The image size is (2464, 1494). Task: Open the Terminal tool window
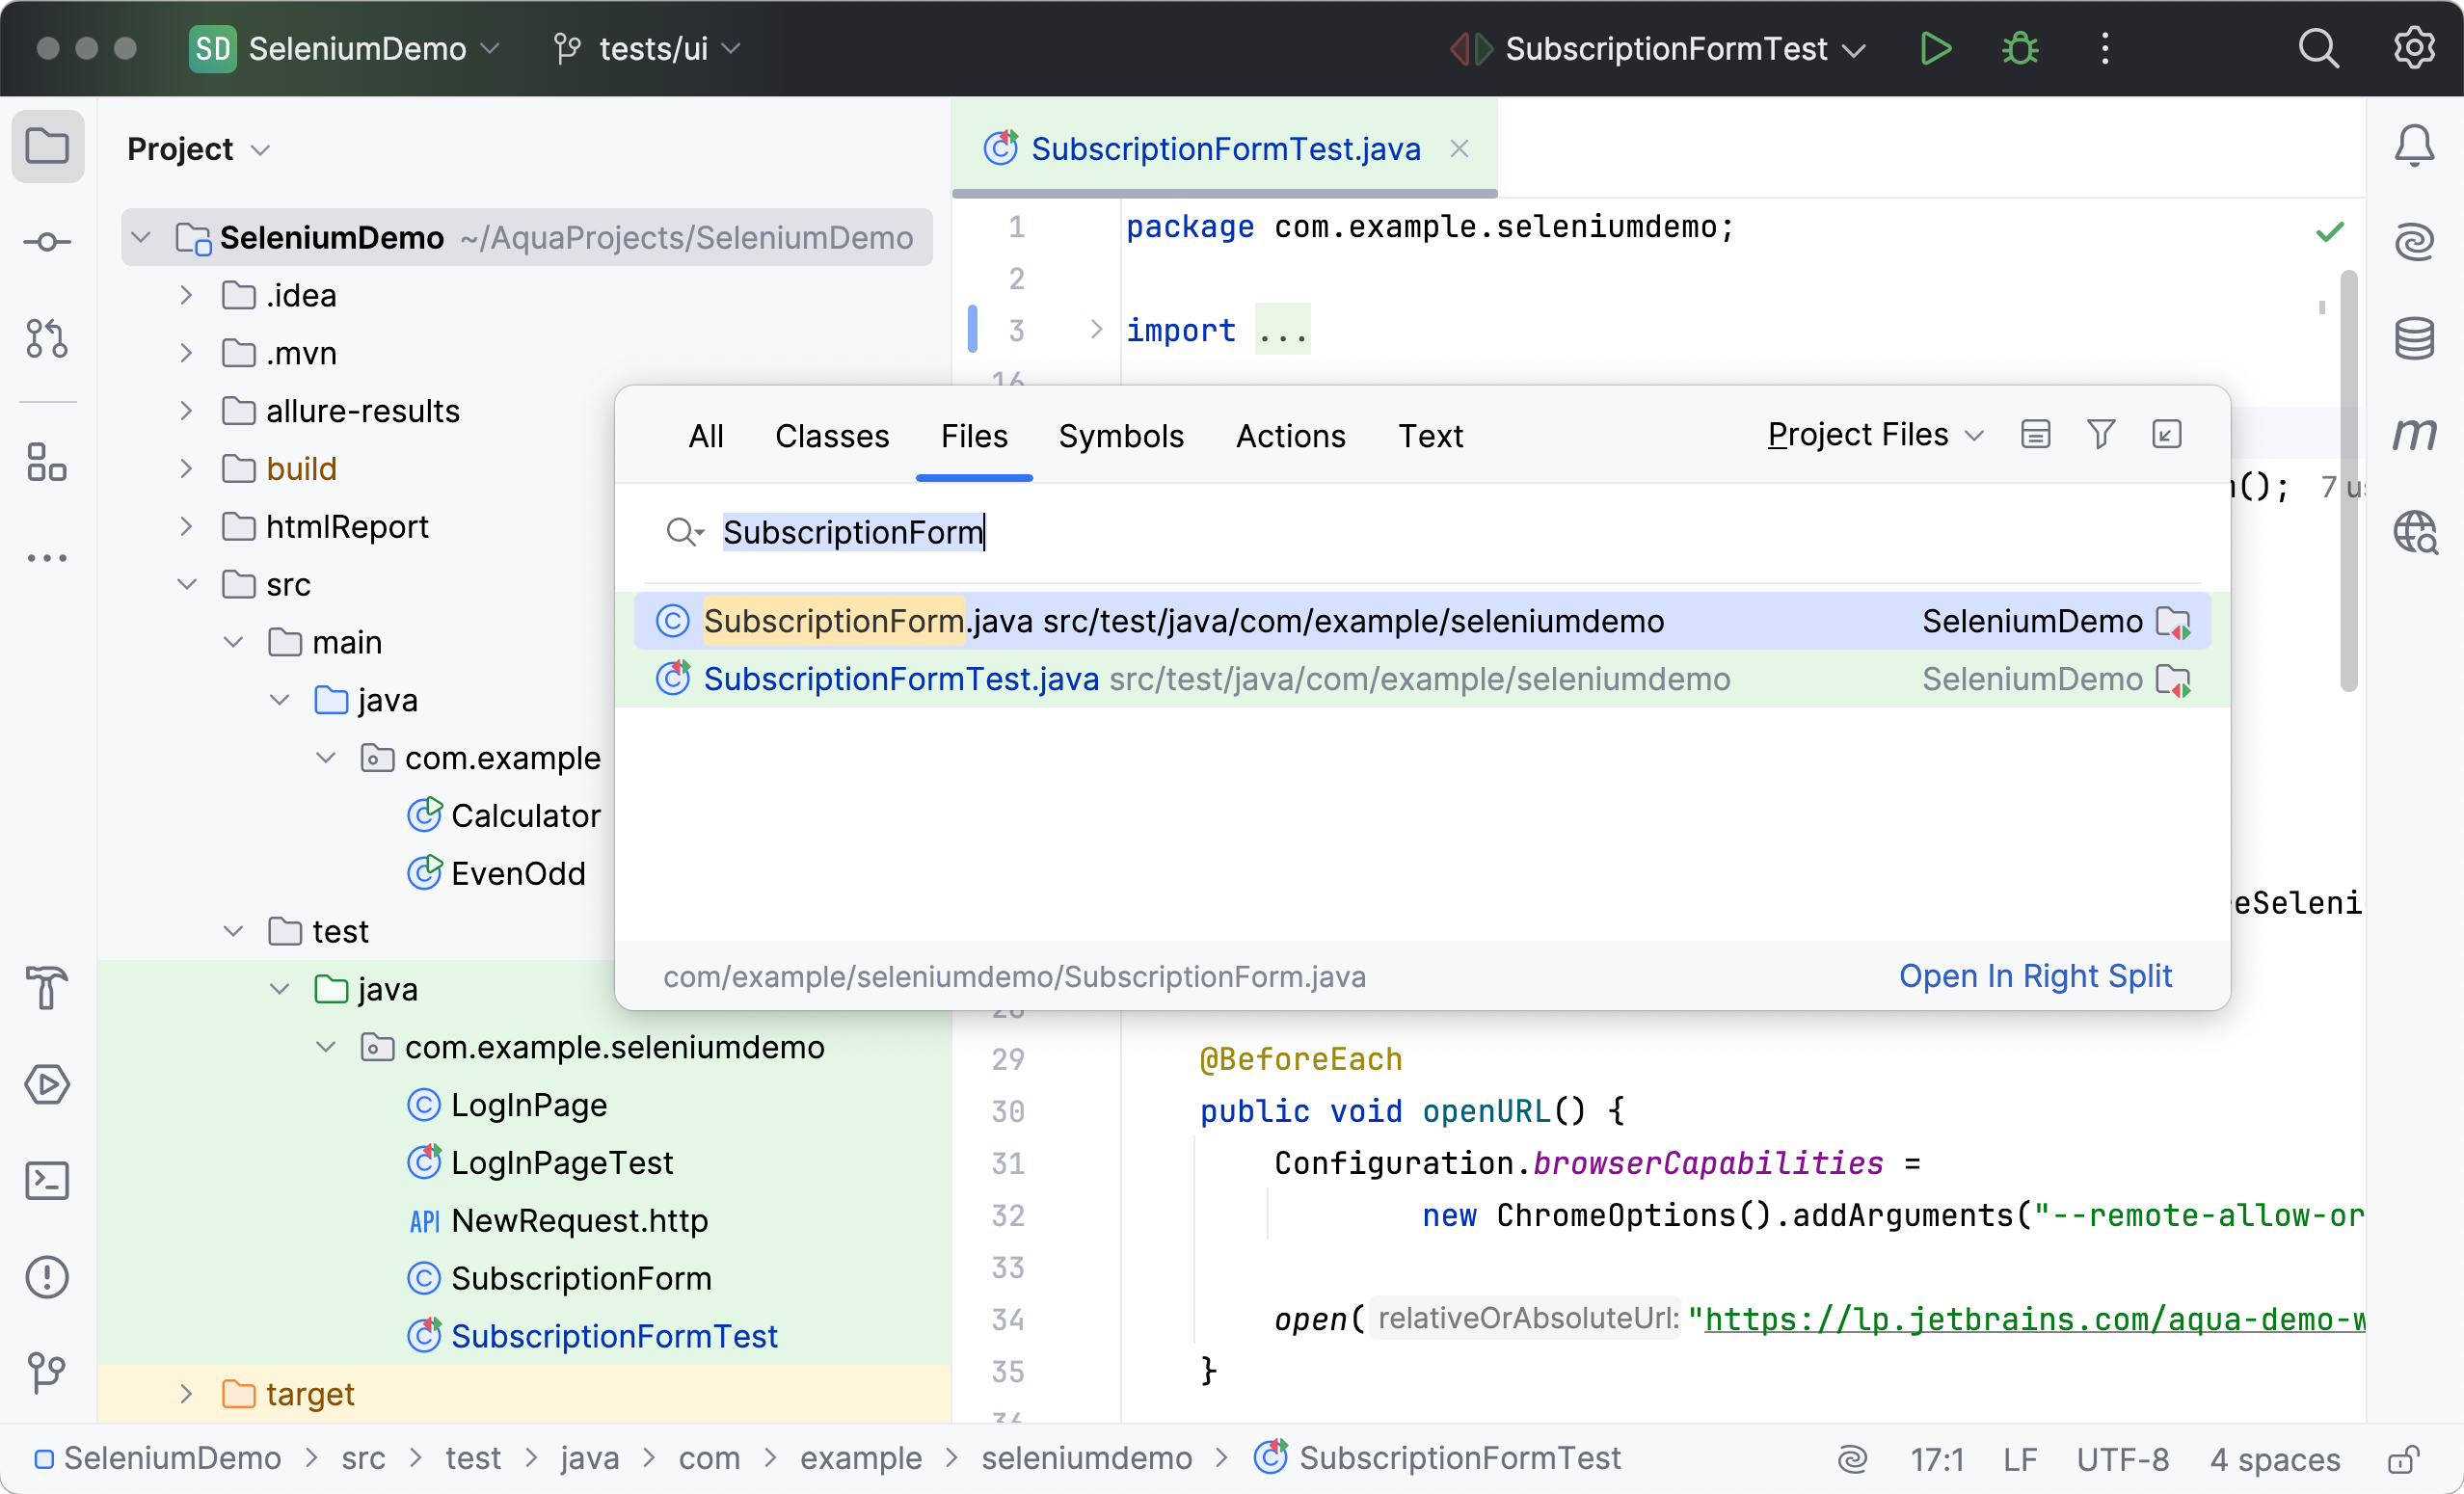47,1181
